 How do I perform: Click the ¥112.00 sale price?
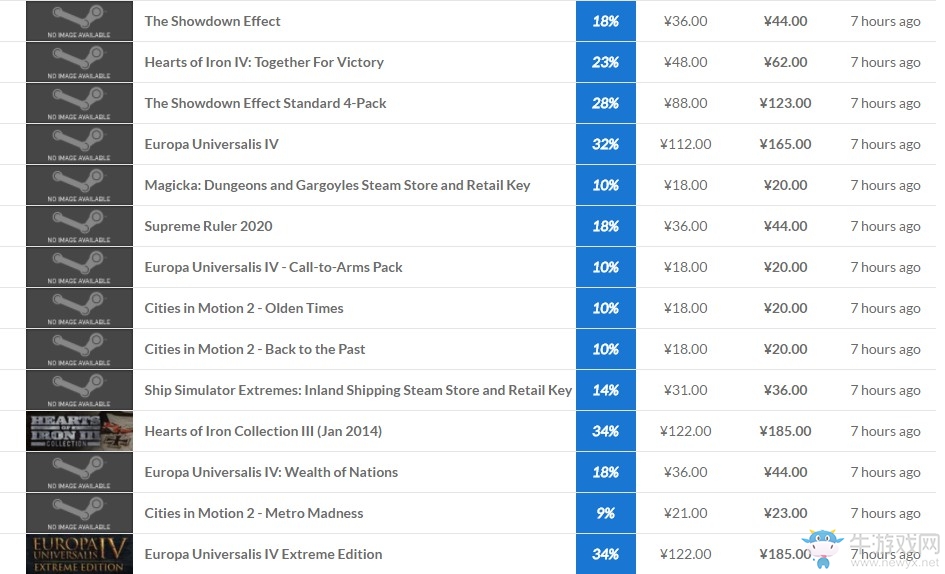pos(685,144)
